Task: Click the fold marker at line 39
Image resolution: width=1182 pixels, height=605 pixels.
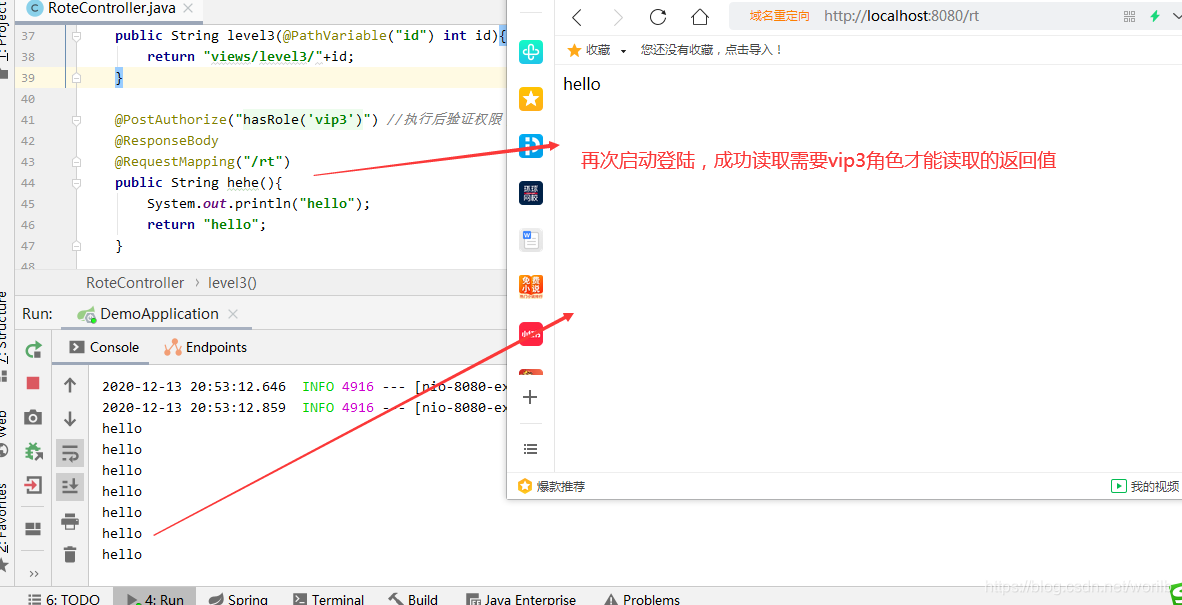Action: coord(76,78)
